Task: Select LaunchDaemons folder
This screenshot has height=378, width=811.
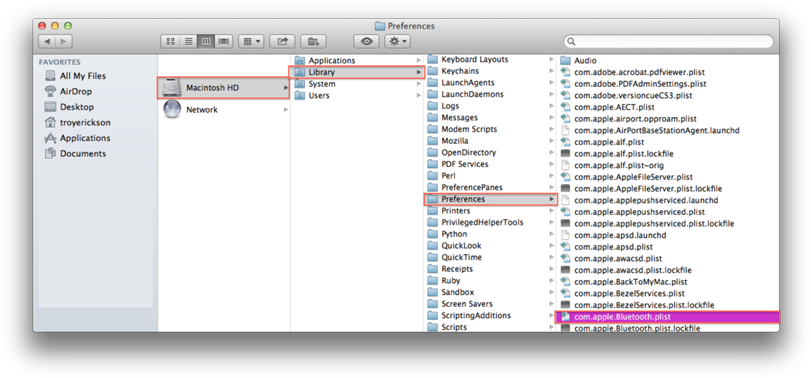Action: click(x=490, y=94)
